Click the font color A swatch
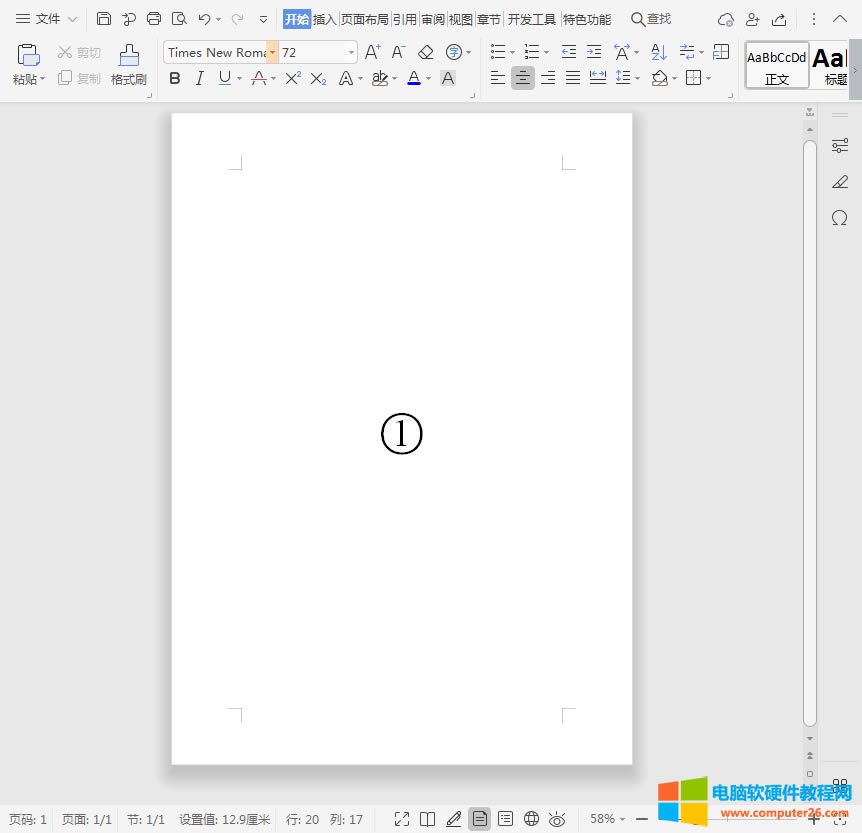Viewport: 862px width, 833px height. point(414,78)
